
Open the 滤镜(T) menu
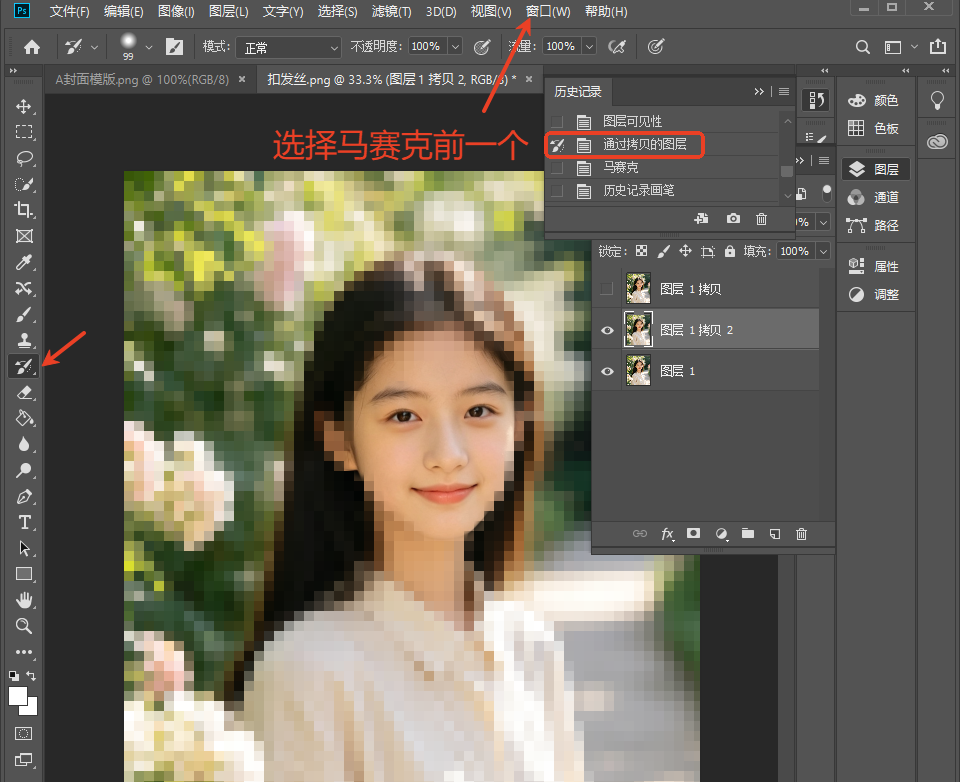[x=391, y=12]
